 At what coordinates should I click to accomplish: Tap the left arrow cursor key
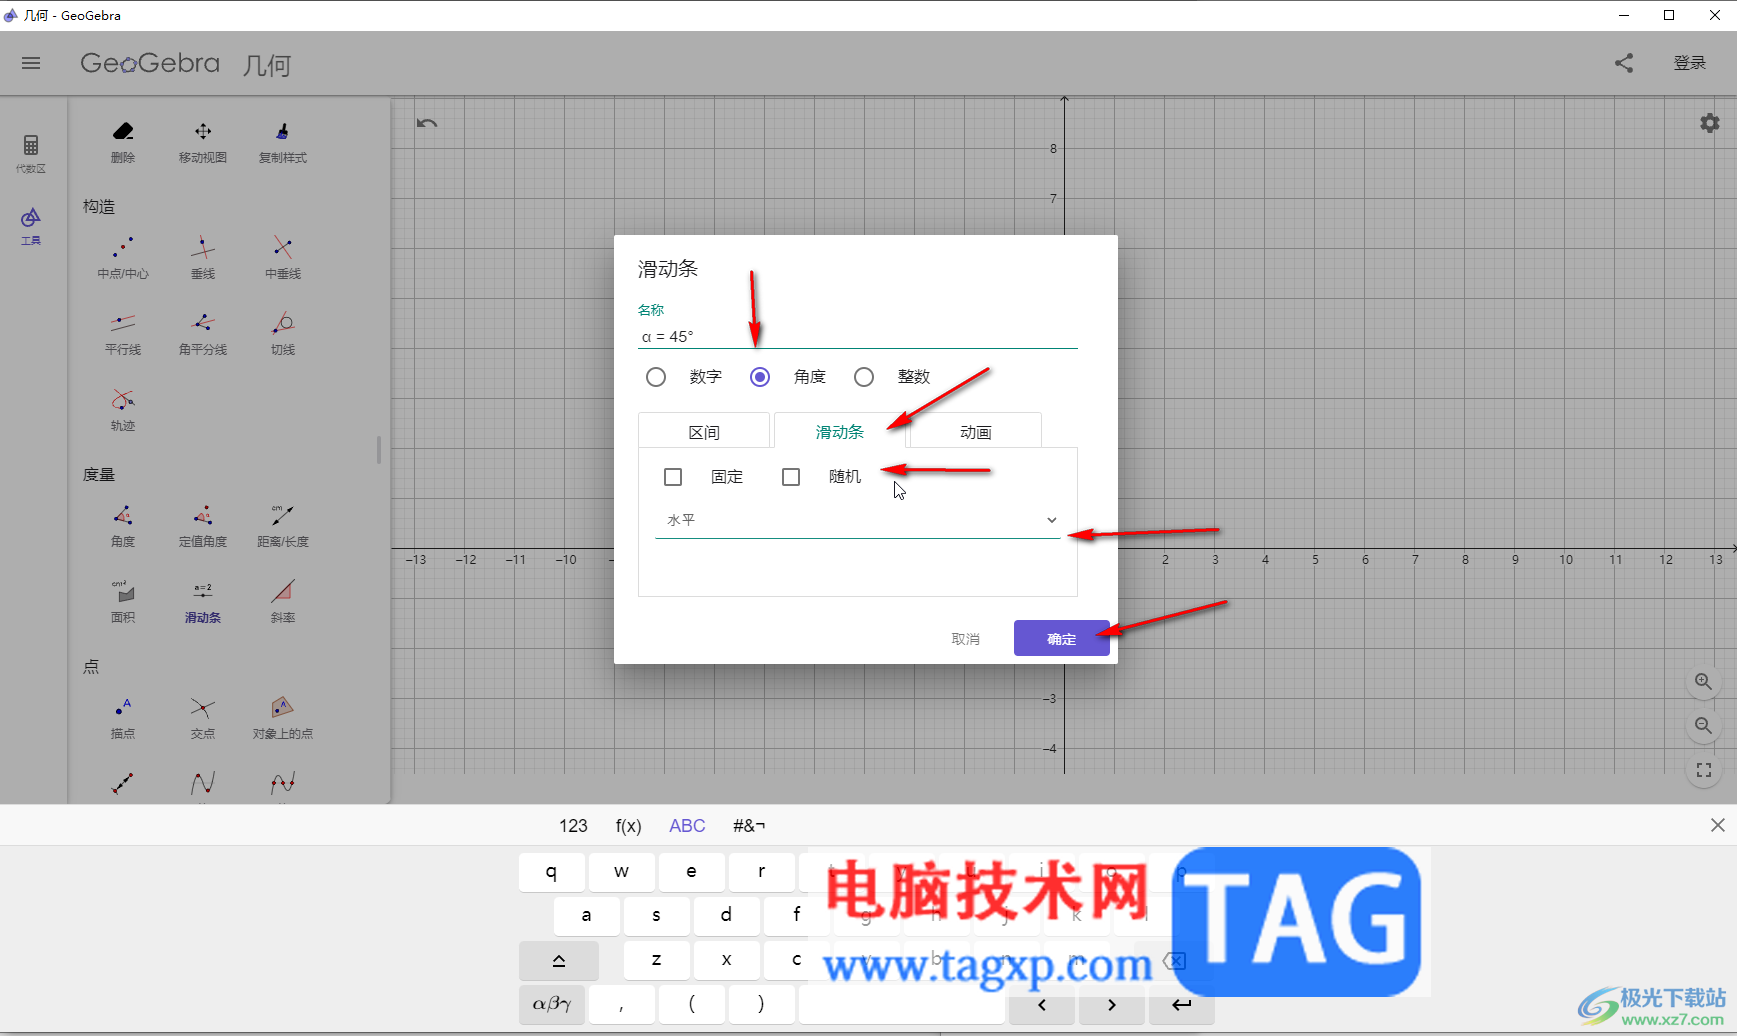[x=1042, y=1004]
